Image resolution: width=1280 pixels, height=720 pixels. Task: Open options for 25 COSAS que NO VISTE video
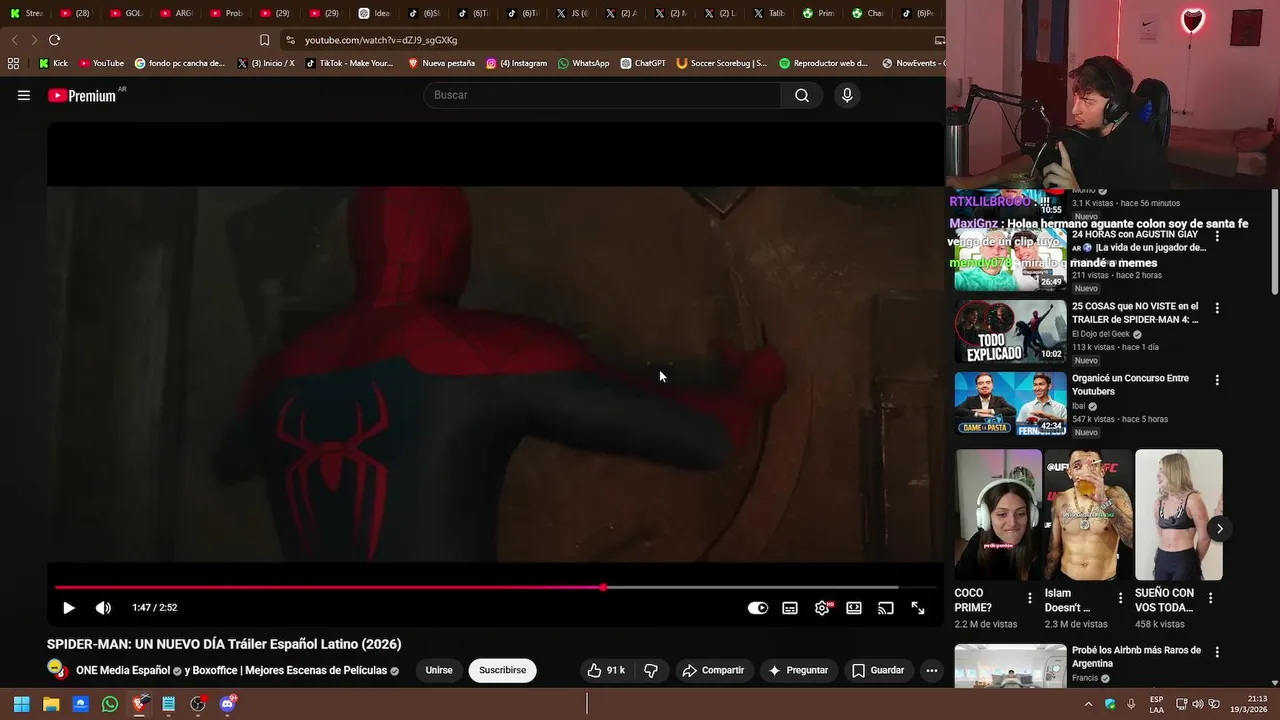click(x=1217, y=308)
